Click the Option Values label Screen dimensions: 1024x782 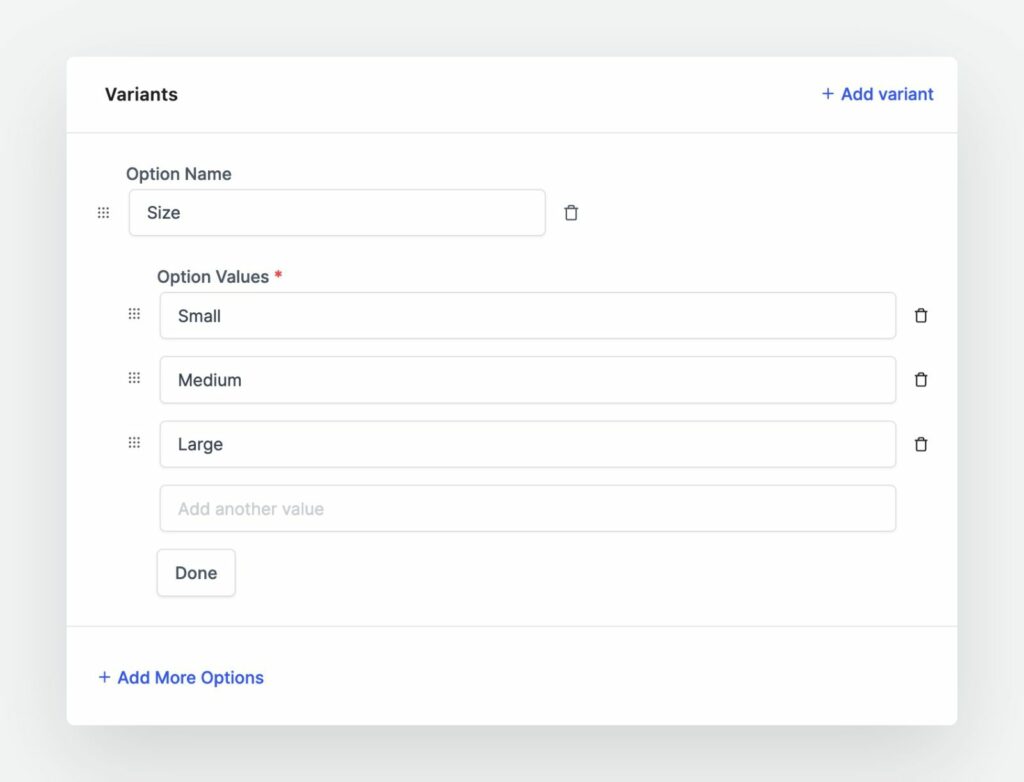(x=213, y=277)
